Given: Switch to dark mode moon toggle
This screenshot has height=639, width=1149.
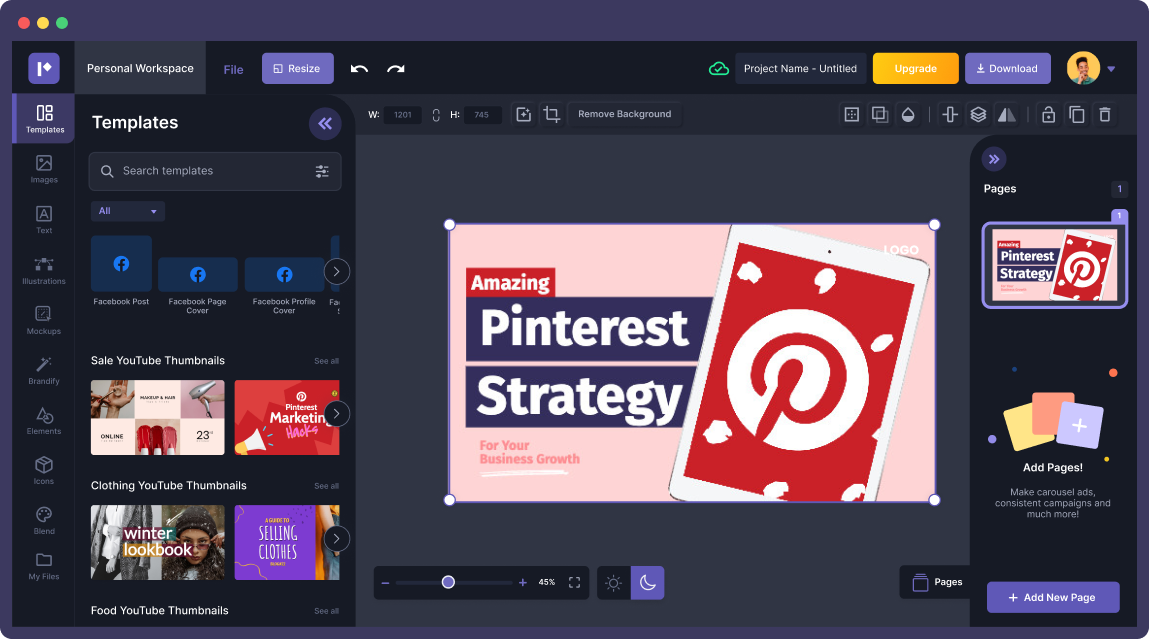Looking at the screenshot, I should [x=648, y=583].
